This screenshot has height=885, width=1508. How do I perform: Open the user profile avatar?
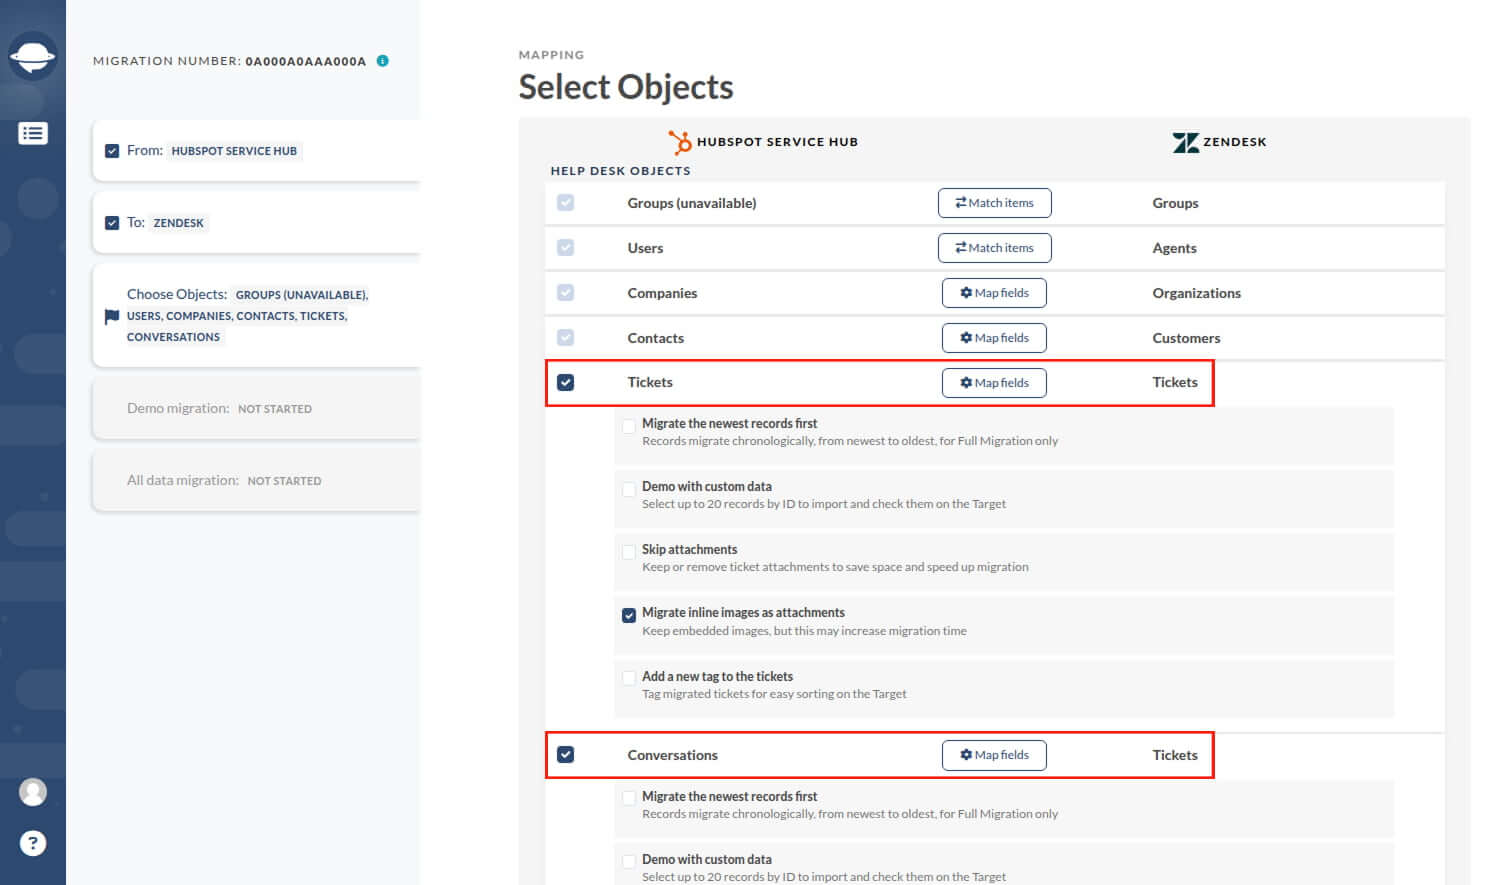click(x=33, y=792)
